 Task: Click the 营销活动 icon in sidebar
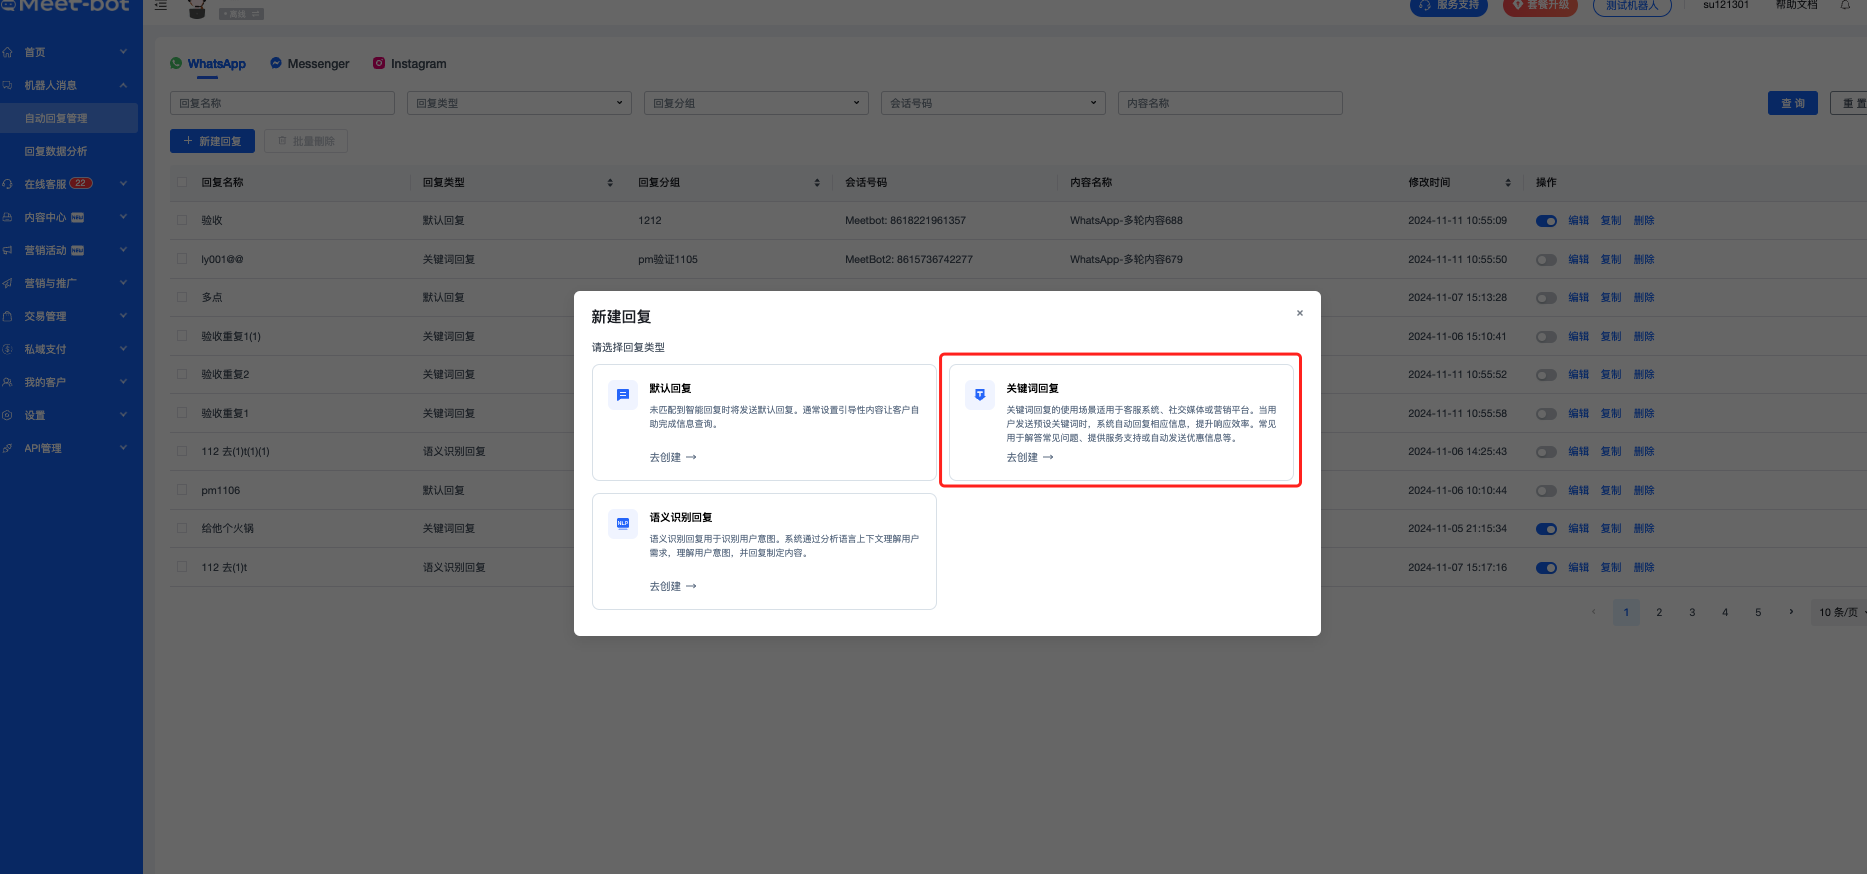8,250
